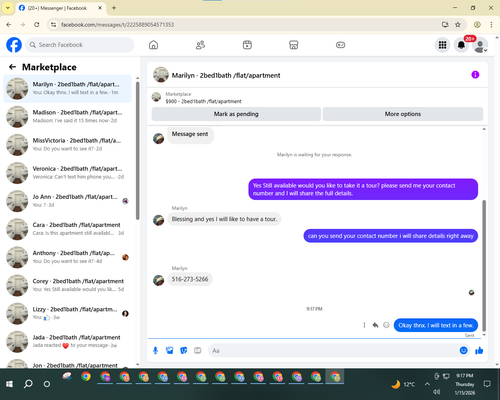
Task: Open the Friends icon in top navigation
Action: pyautogui.click(x=200, y=45)
